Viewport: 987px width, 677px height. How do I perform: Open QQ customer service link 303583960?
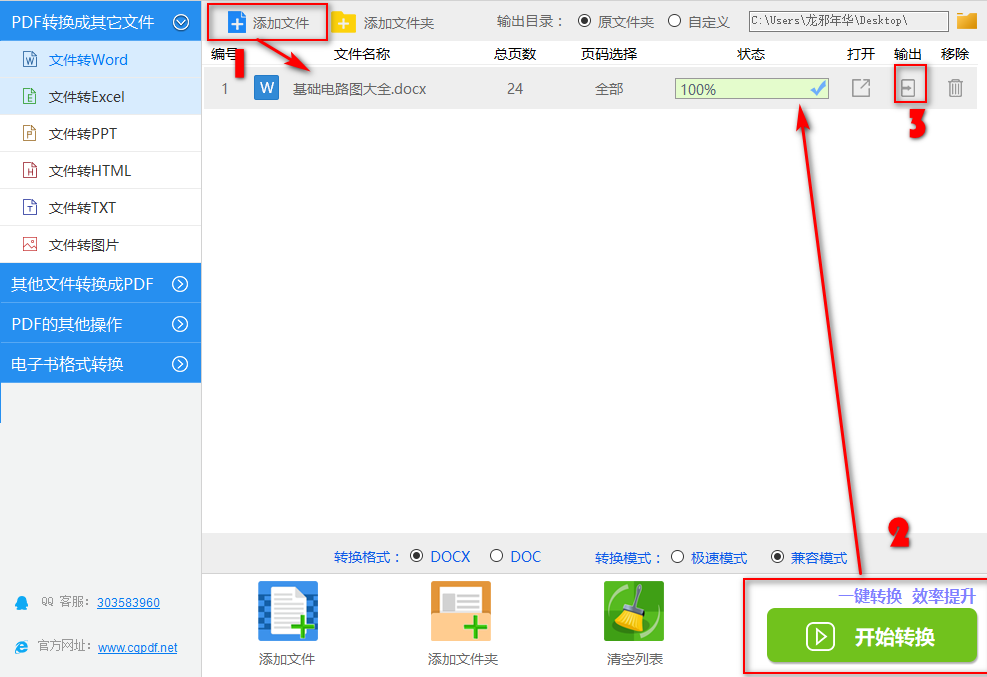[128, 603]
